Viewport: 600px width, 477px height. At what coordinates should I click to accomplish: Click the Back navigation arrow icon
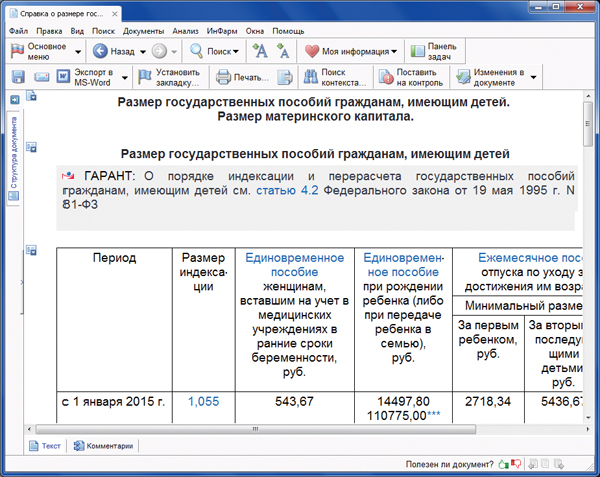(x=97, y=51)
